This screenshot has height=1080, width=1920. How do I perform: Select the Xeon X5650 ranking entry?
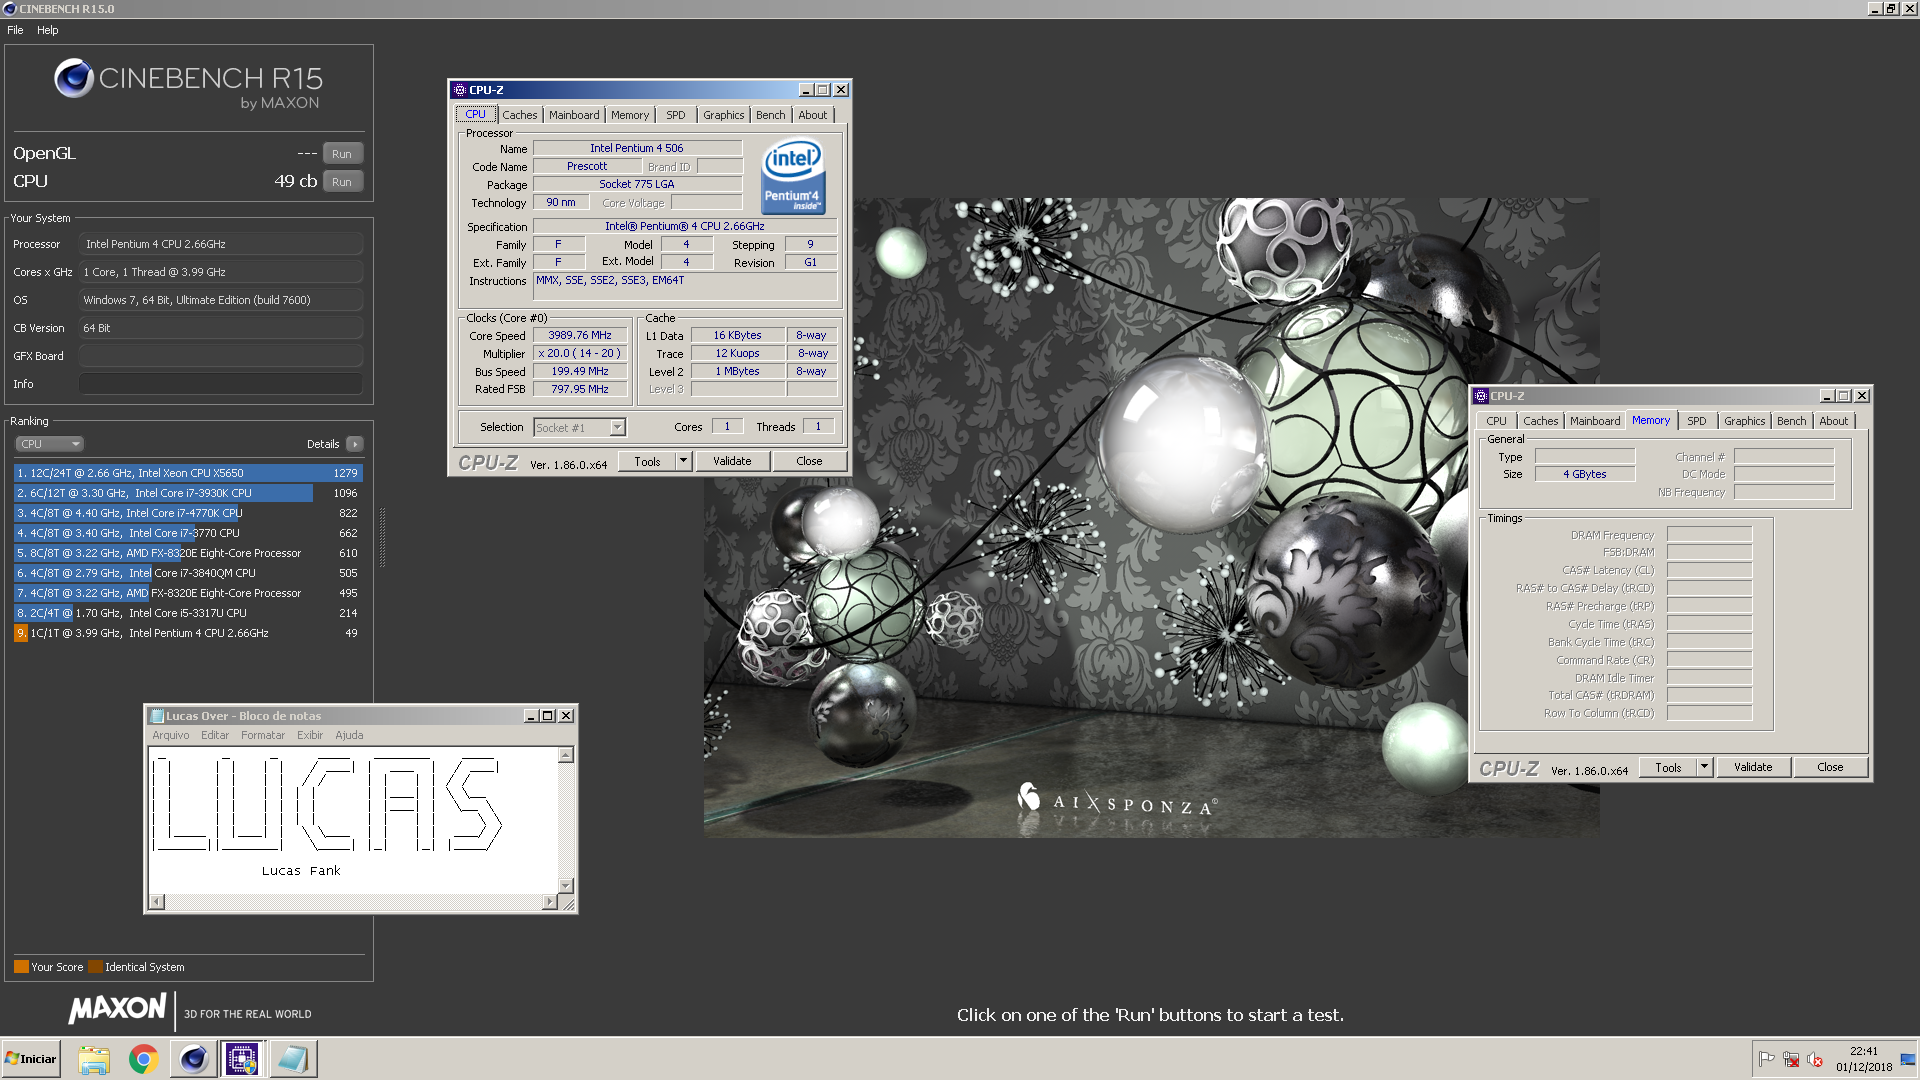pyautogui.click(x=188, y=473)
